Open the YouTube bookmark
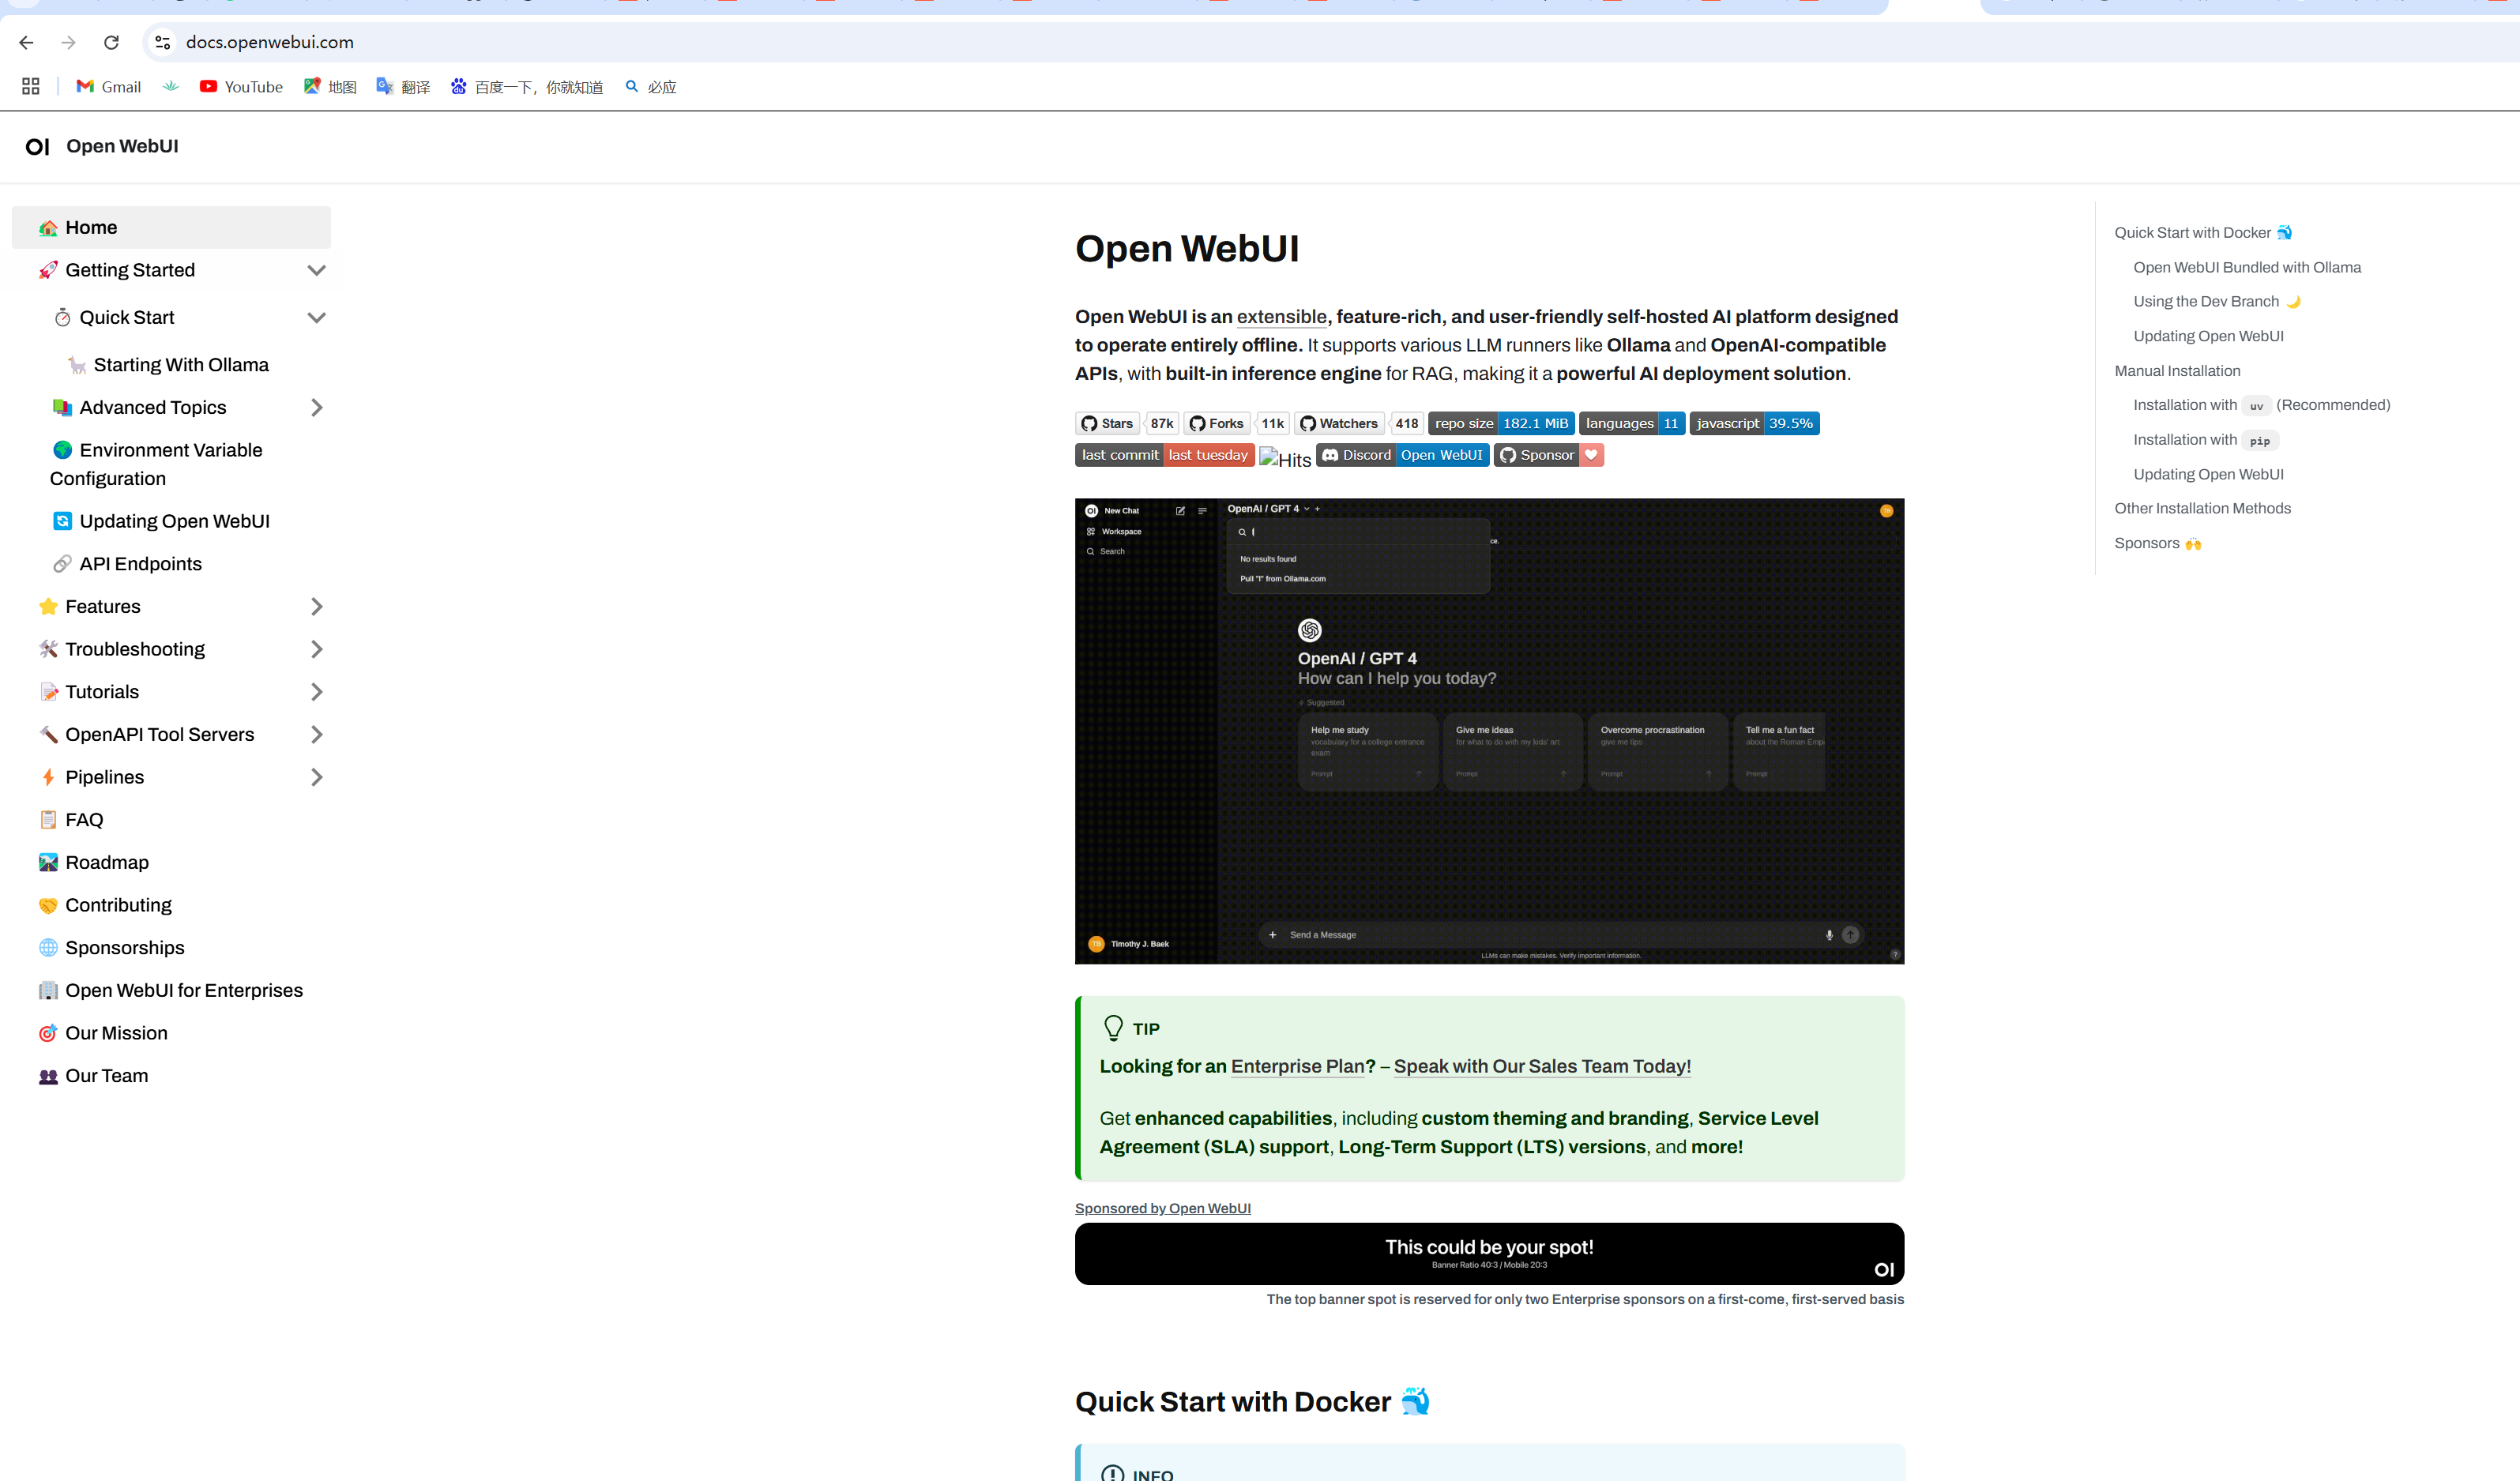 pyautogui.click(x=241, y=87)
